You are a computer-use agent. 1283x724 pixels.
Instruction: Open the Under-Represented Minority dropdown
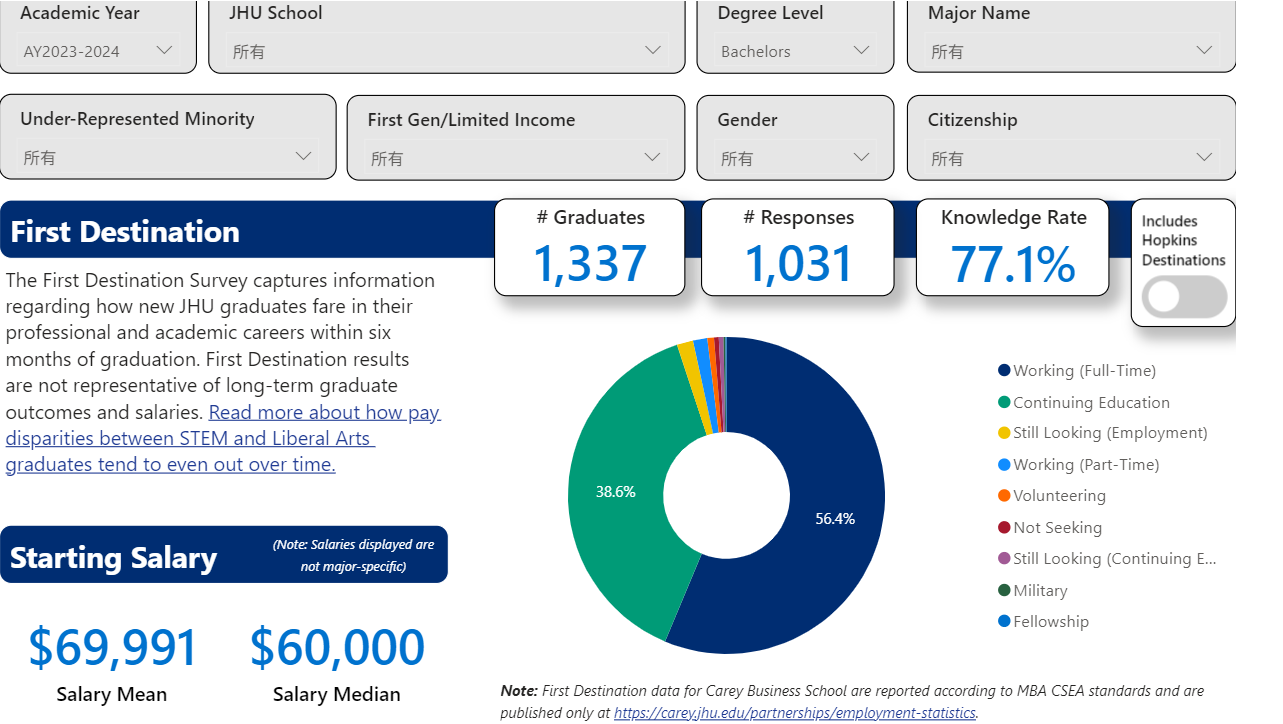[168, 157]
